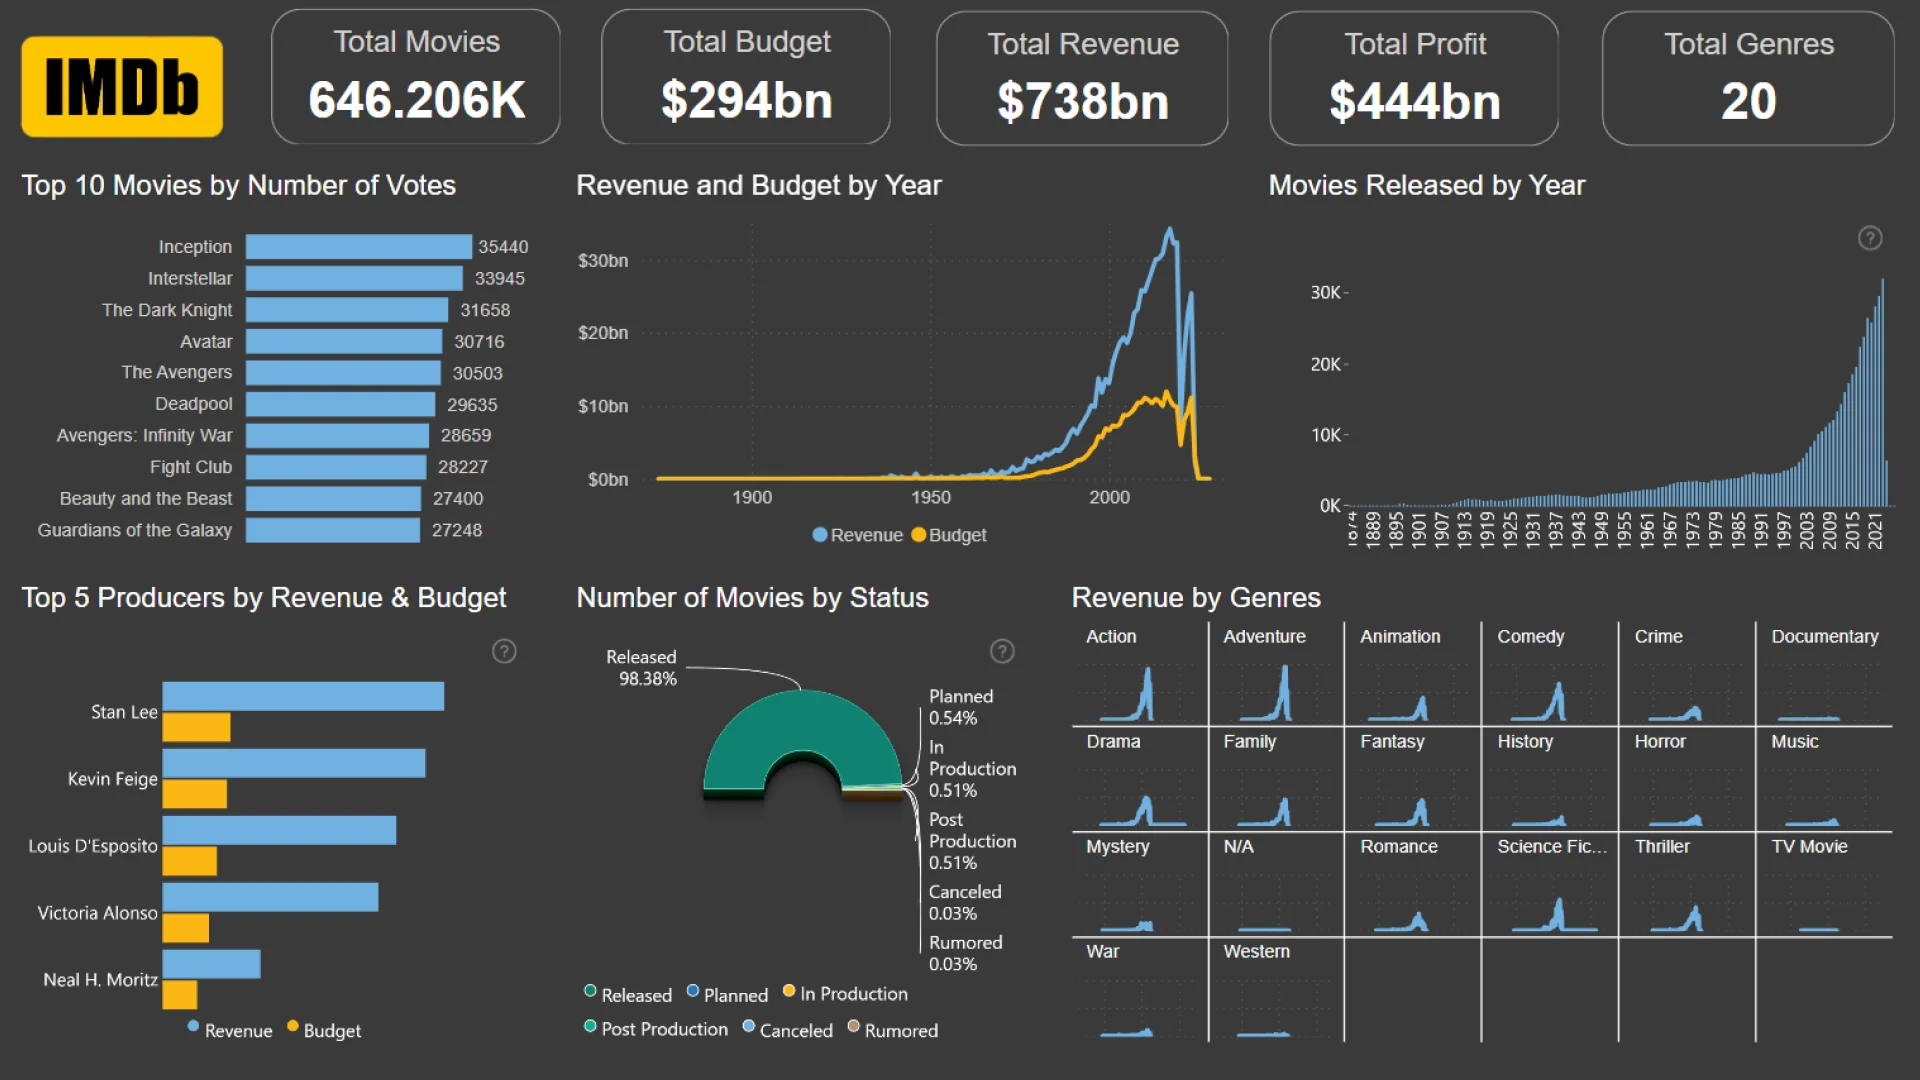This screenshot has width=1920, height=1080.
Task: Select the Fight Club bar
Action: (x=336, y=467)
